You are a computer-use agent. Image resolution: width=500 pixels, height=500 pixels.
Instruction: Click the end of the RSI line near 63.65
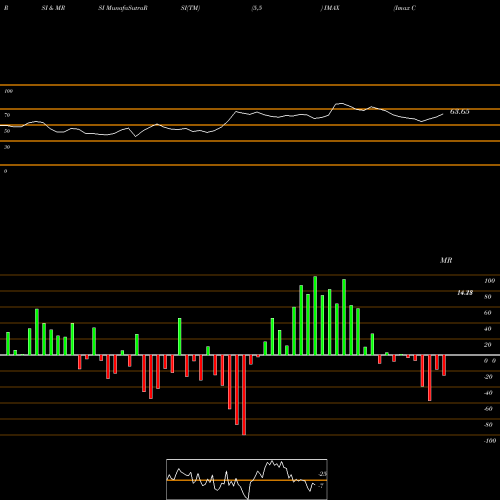tap(443, 114)
